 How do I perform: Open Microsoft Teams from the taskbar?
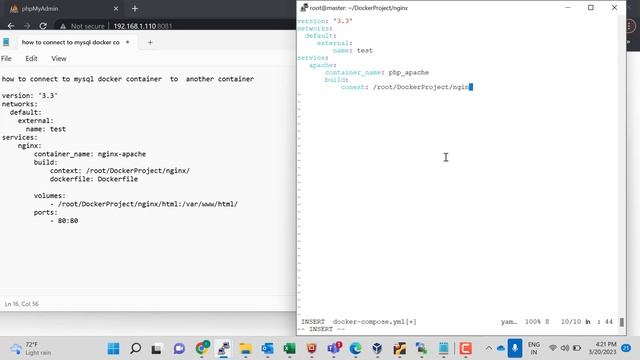pyautogui.click(x=334, y=348)
